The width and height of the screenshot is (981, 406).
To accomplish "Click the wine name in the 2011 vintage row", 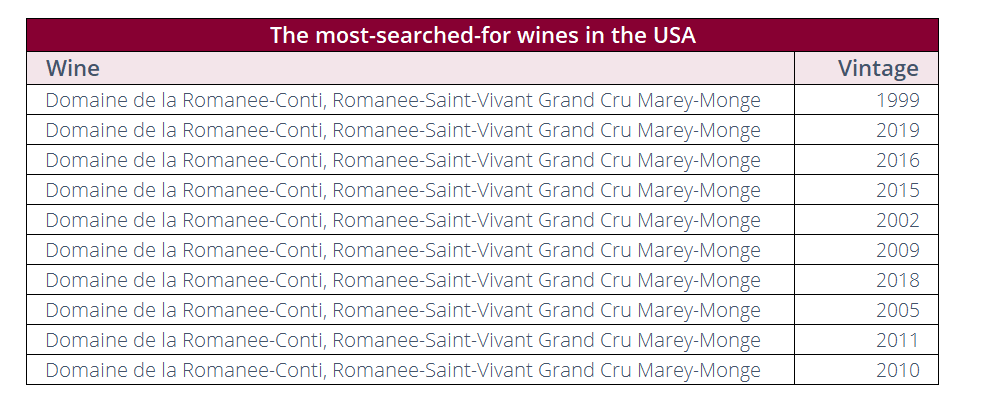I will click(x=403, y=340).
